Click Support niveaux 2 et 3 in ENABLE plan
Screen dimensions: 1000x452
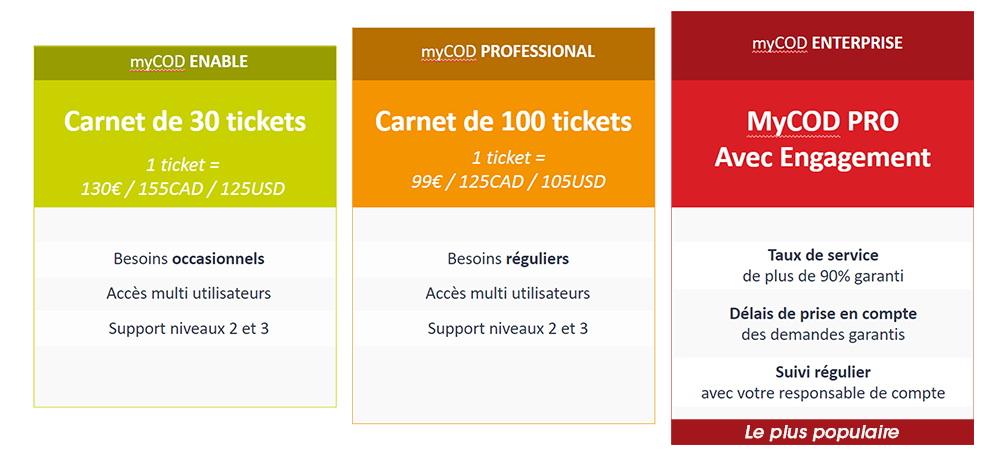pos(189,329)
